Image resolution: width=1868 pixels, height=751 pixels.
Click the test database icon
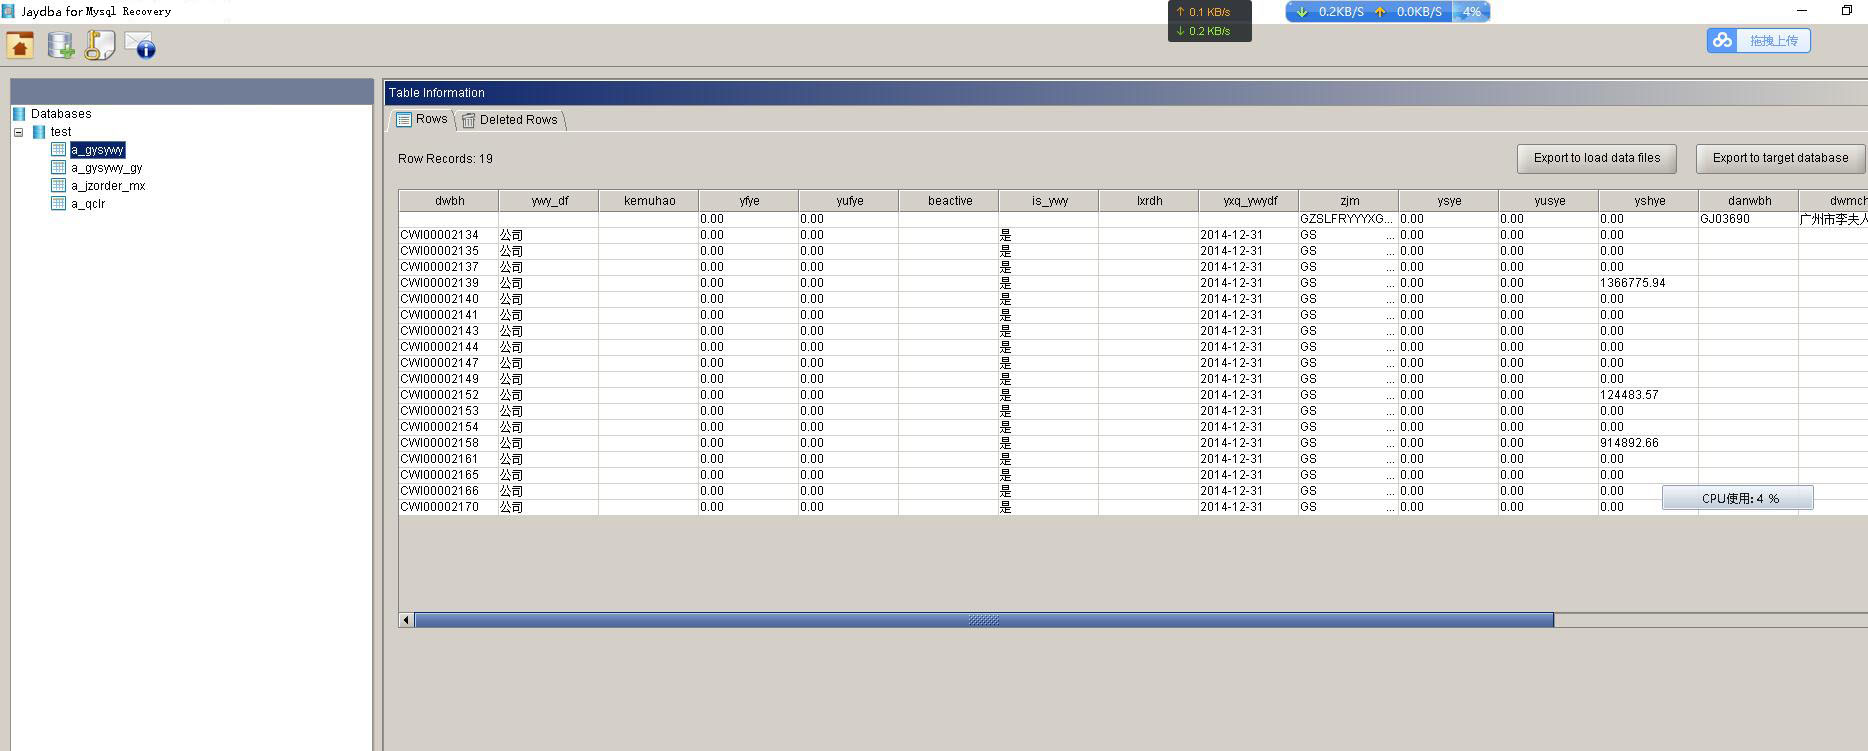tap(39, 132)
